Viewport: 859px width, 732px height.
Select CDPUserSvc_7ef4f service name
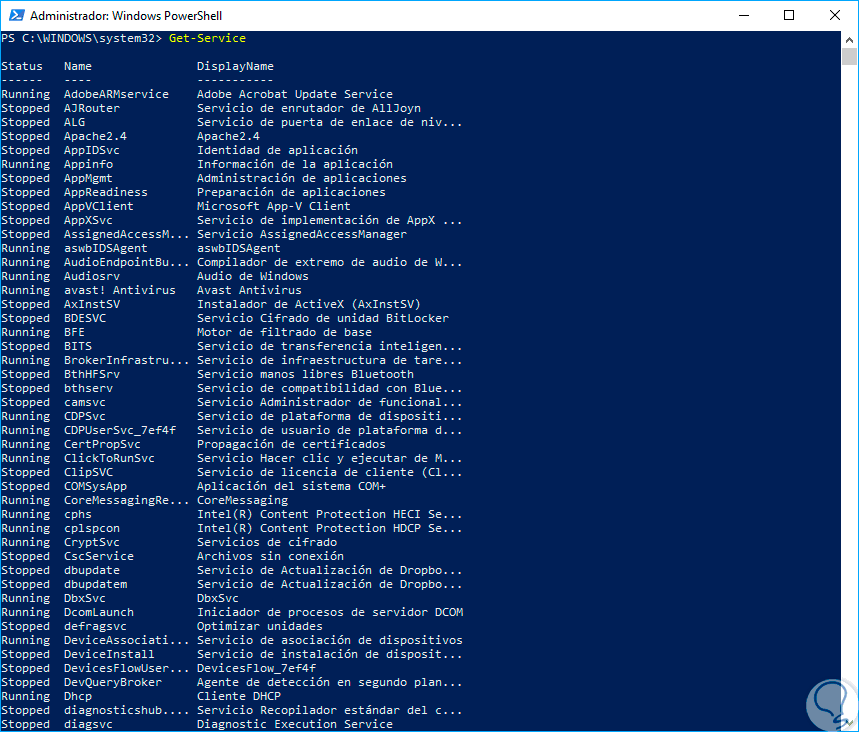pos(120,431)
